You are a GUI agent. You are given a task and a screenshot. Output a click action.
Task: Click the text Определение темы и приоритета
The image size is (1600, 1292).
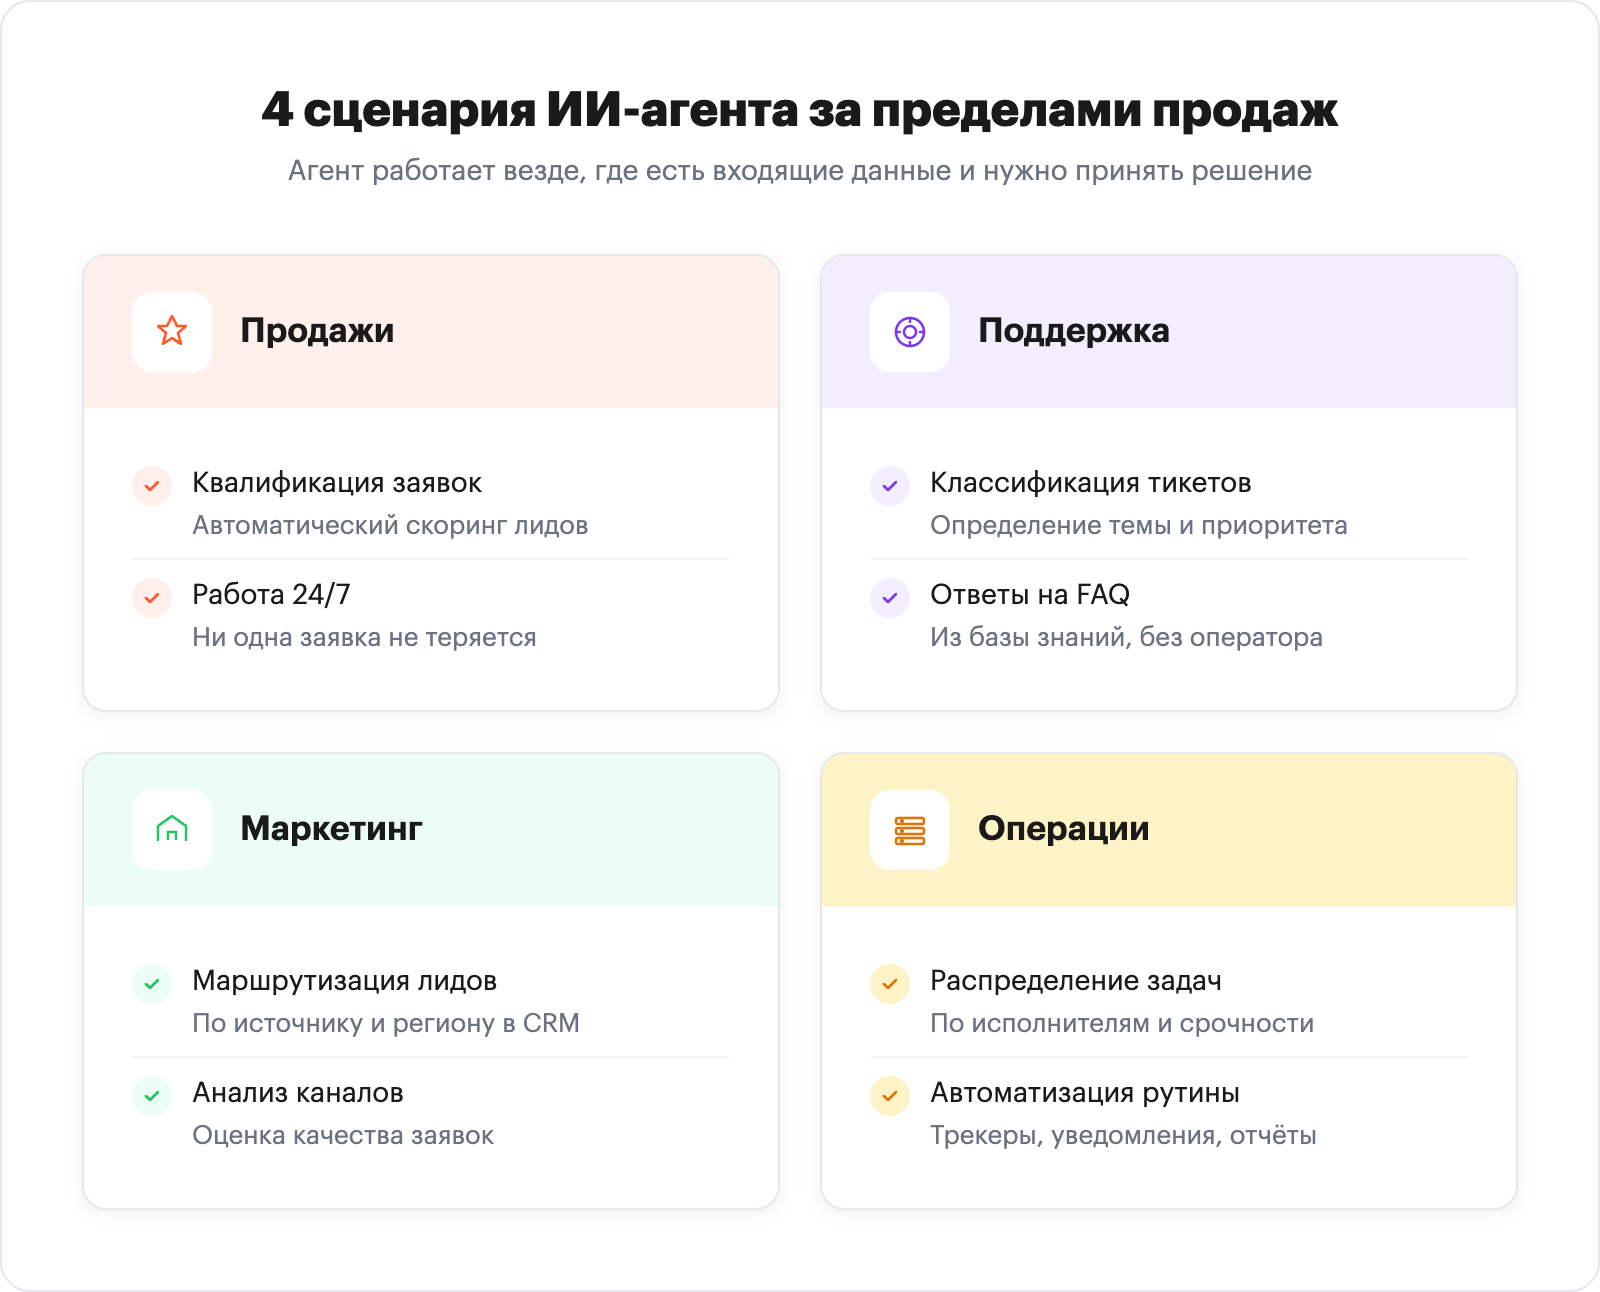click(x=1139, y=526)
